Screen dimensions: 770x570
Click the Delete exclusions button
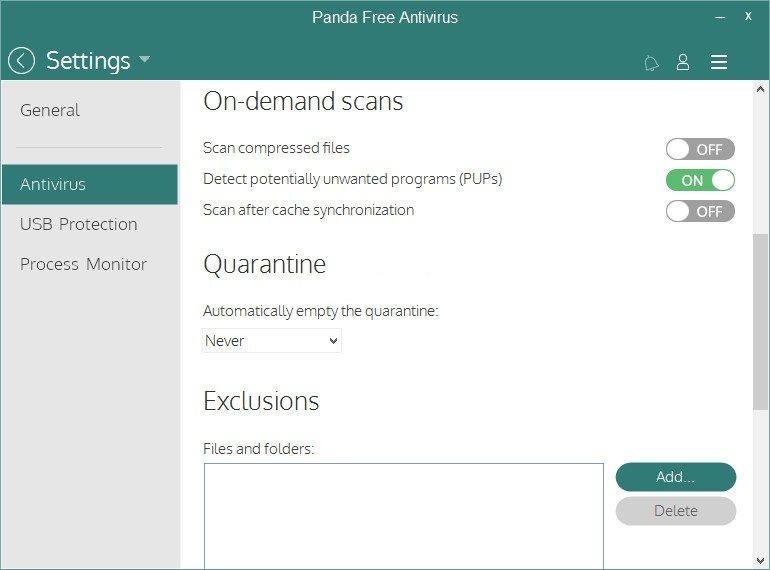tap(676, 511)
